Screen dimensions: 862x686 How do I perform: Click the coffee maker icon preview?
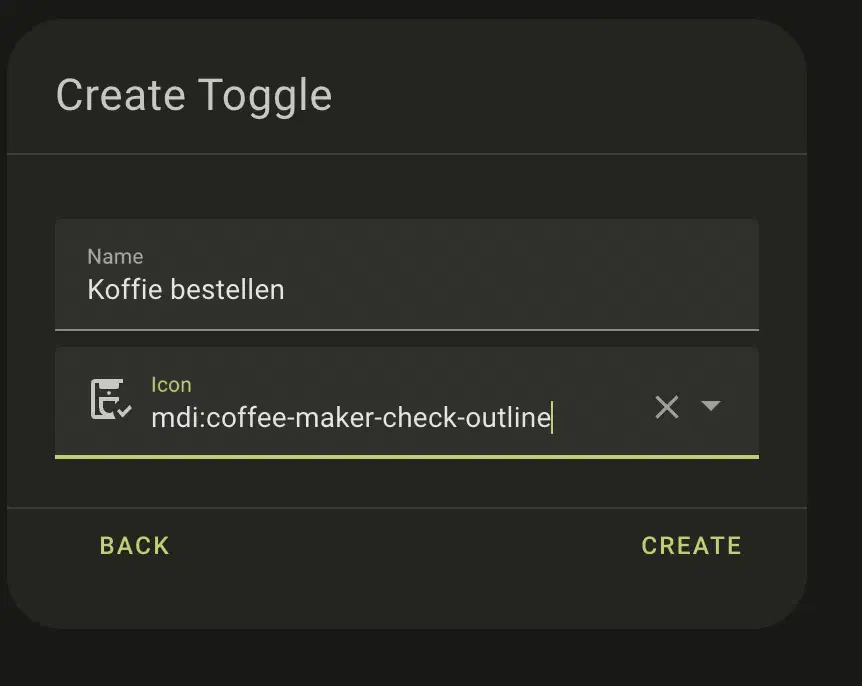pyautogui.click(x=110, y=400)
